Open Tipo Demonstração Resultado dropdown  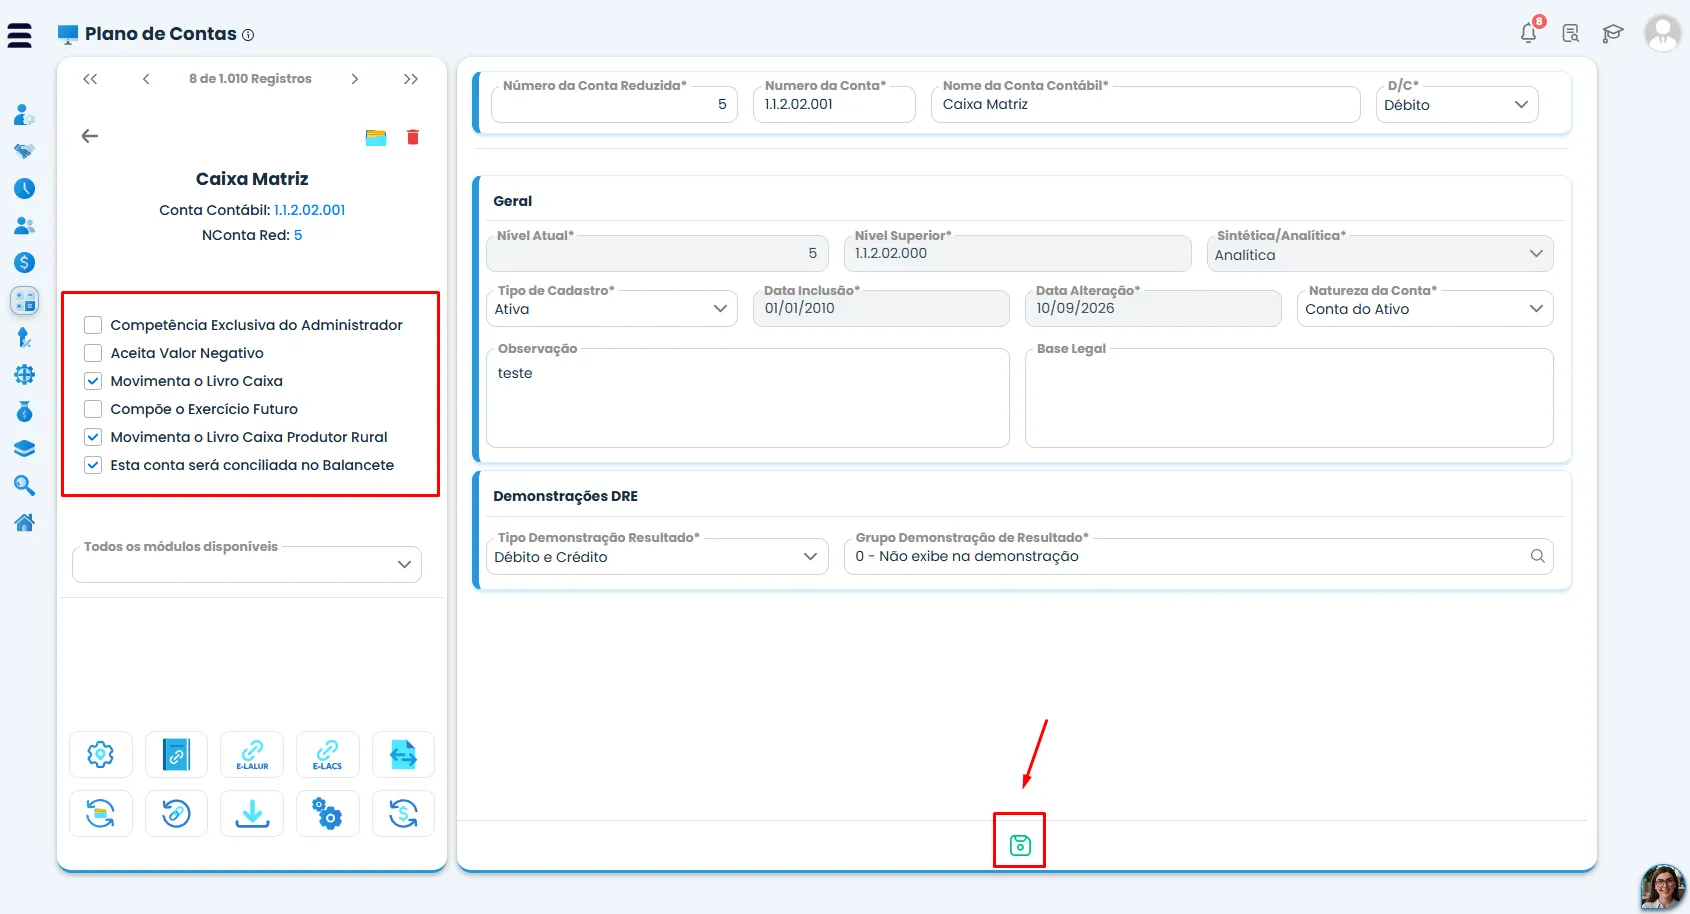coord(657,557)
